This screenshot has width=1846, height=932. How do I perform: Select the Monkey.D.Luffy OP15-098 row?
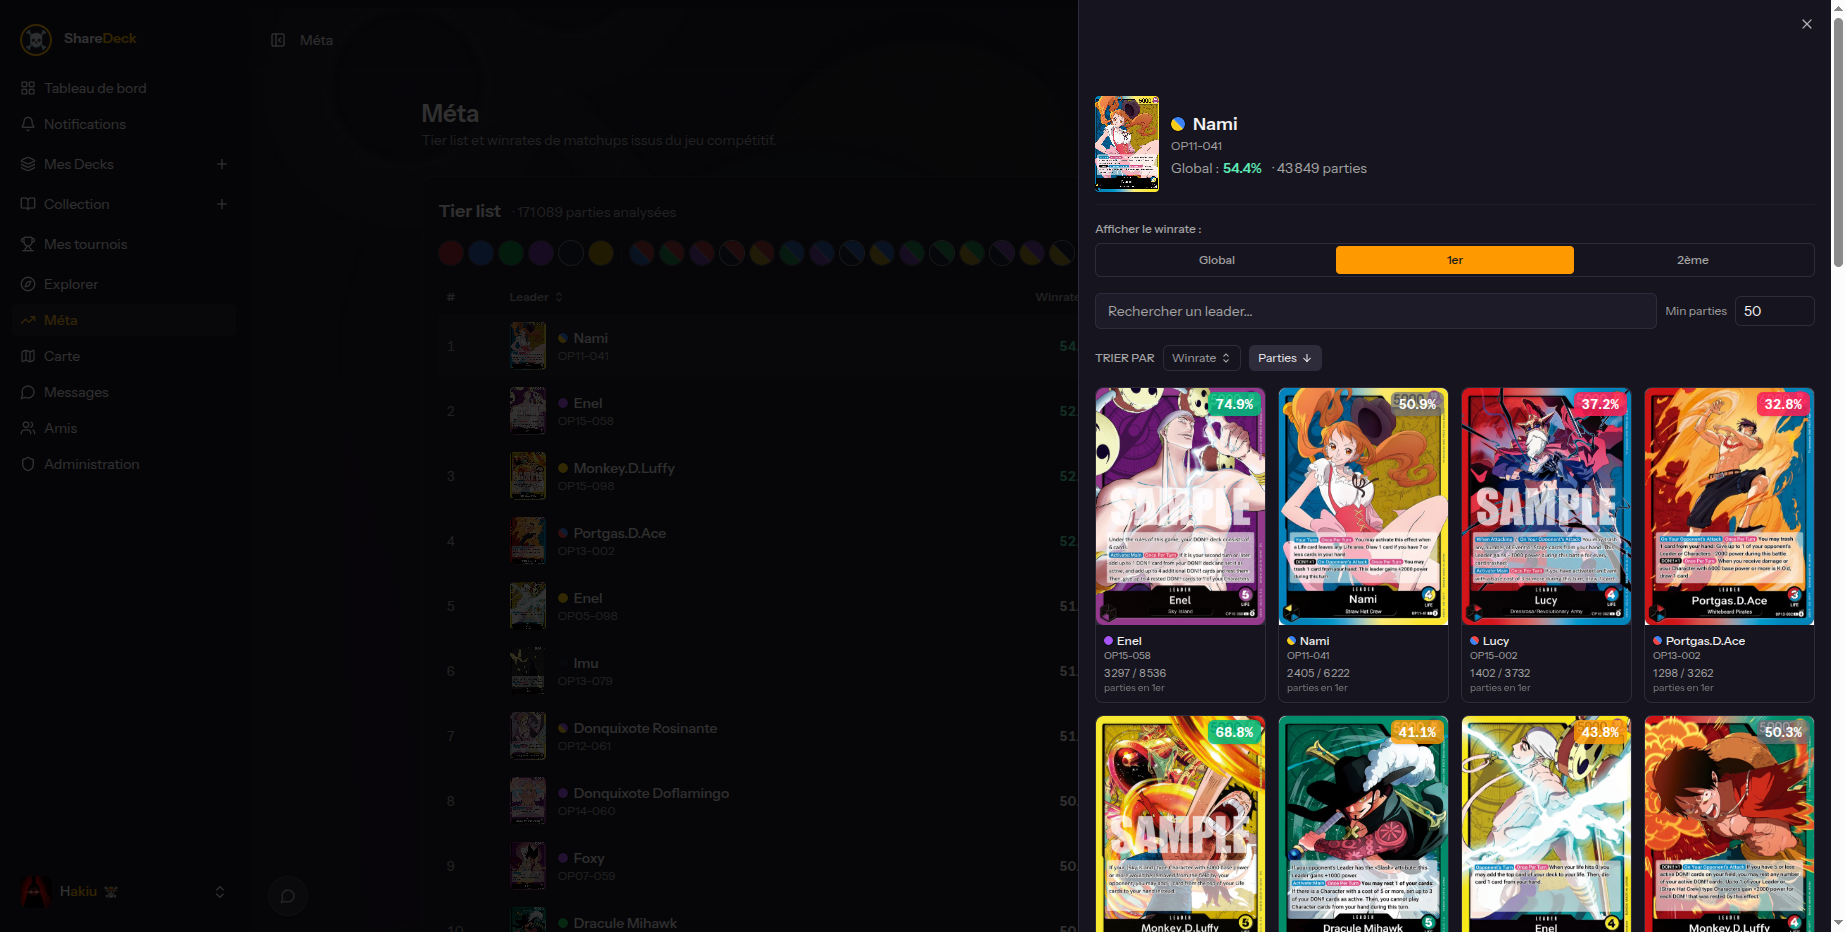(x=758, y=476)
